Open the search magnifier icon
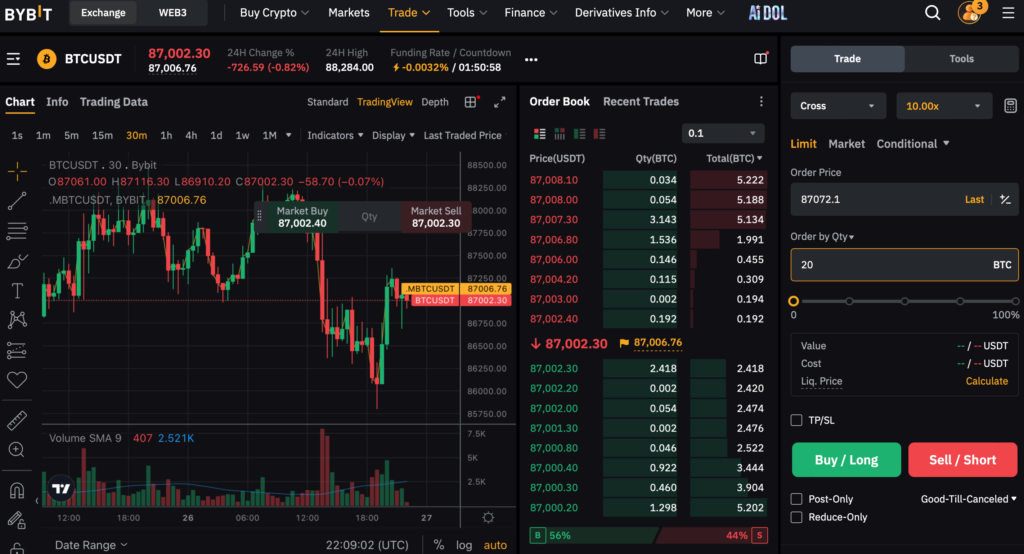Image resolution: width=1024 pixels, height=554 pixels. (933, 12)
